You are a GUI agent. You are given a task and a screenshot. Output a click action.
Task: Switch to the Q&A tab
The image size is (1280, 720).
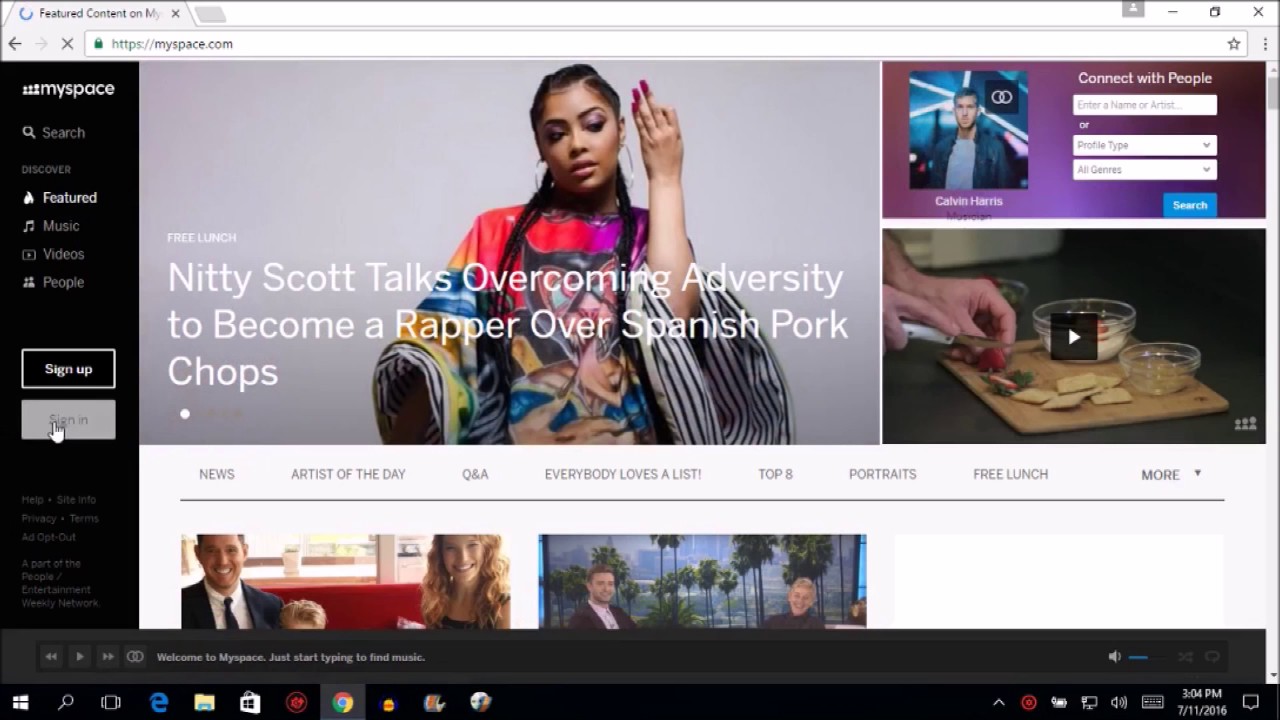[475, 474]
